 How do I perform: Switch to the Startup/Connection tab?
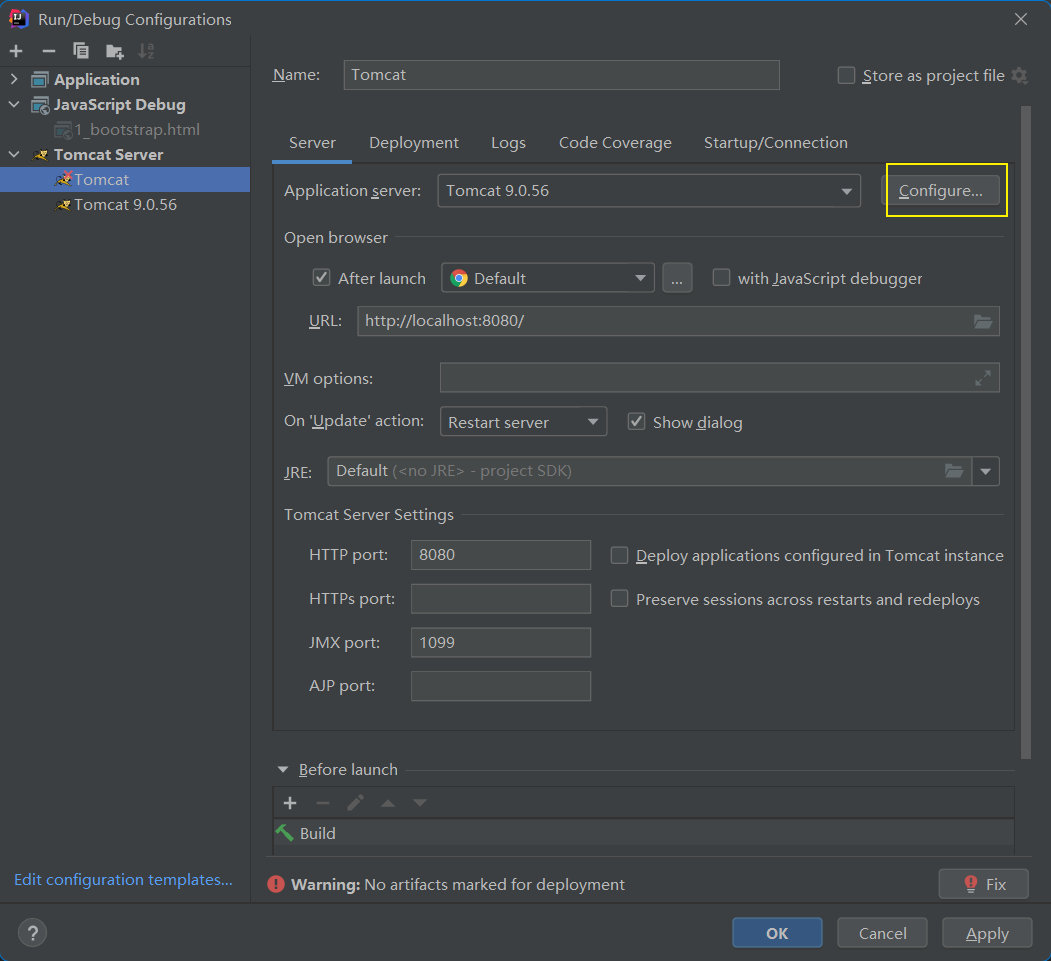pos(776,143)
